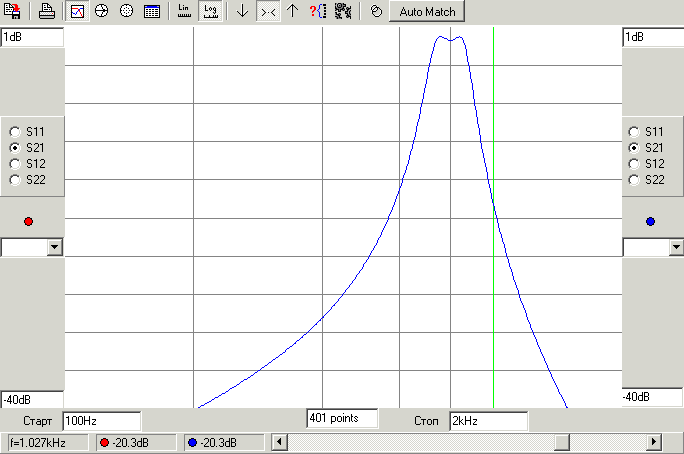Click the start frequency 100Hz field

pyautogui.click(x=102, y=421)
